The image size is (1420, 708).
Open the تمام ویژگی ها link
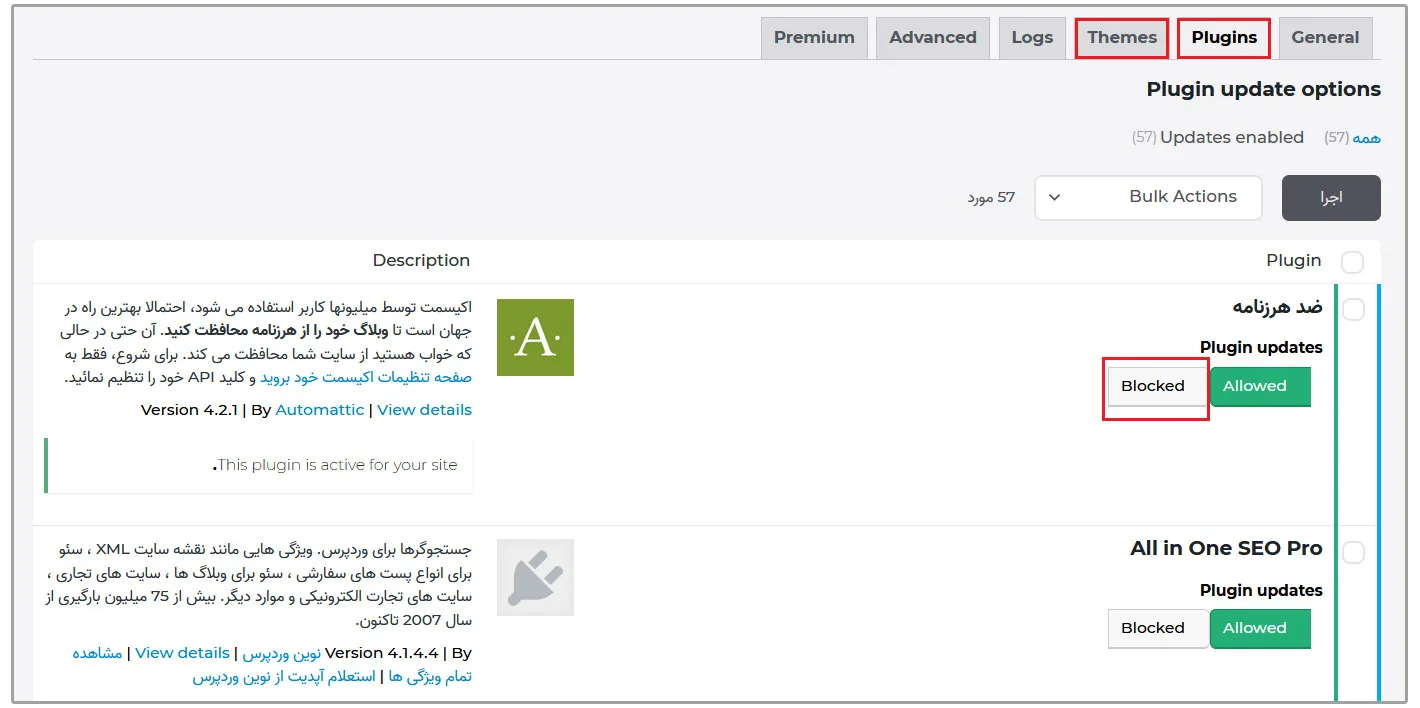[x=430, y=677]
